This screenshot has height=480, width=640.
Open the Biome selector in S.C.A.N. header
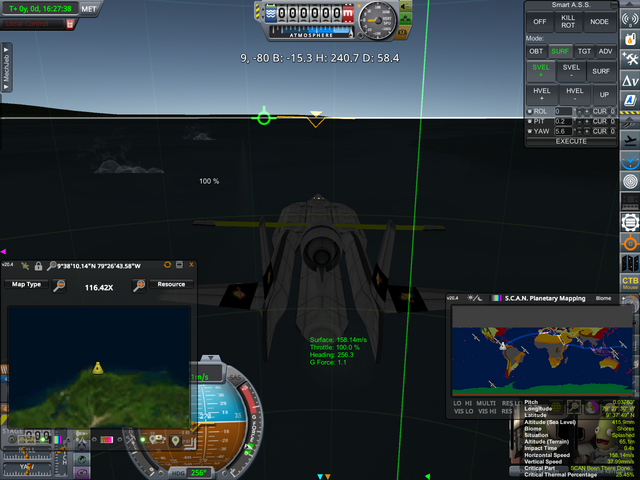[x=603, y=298]
